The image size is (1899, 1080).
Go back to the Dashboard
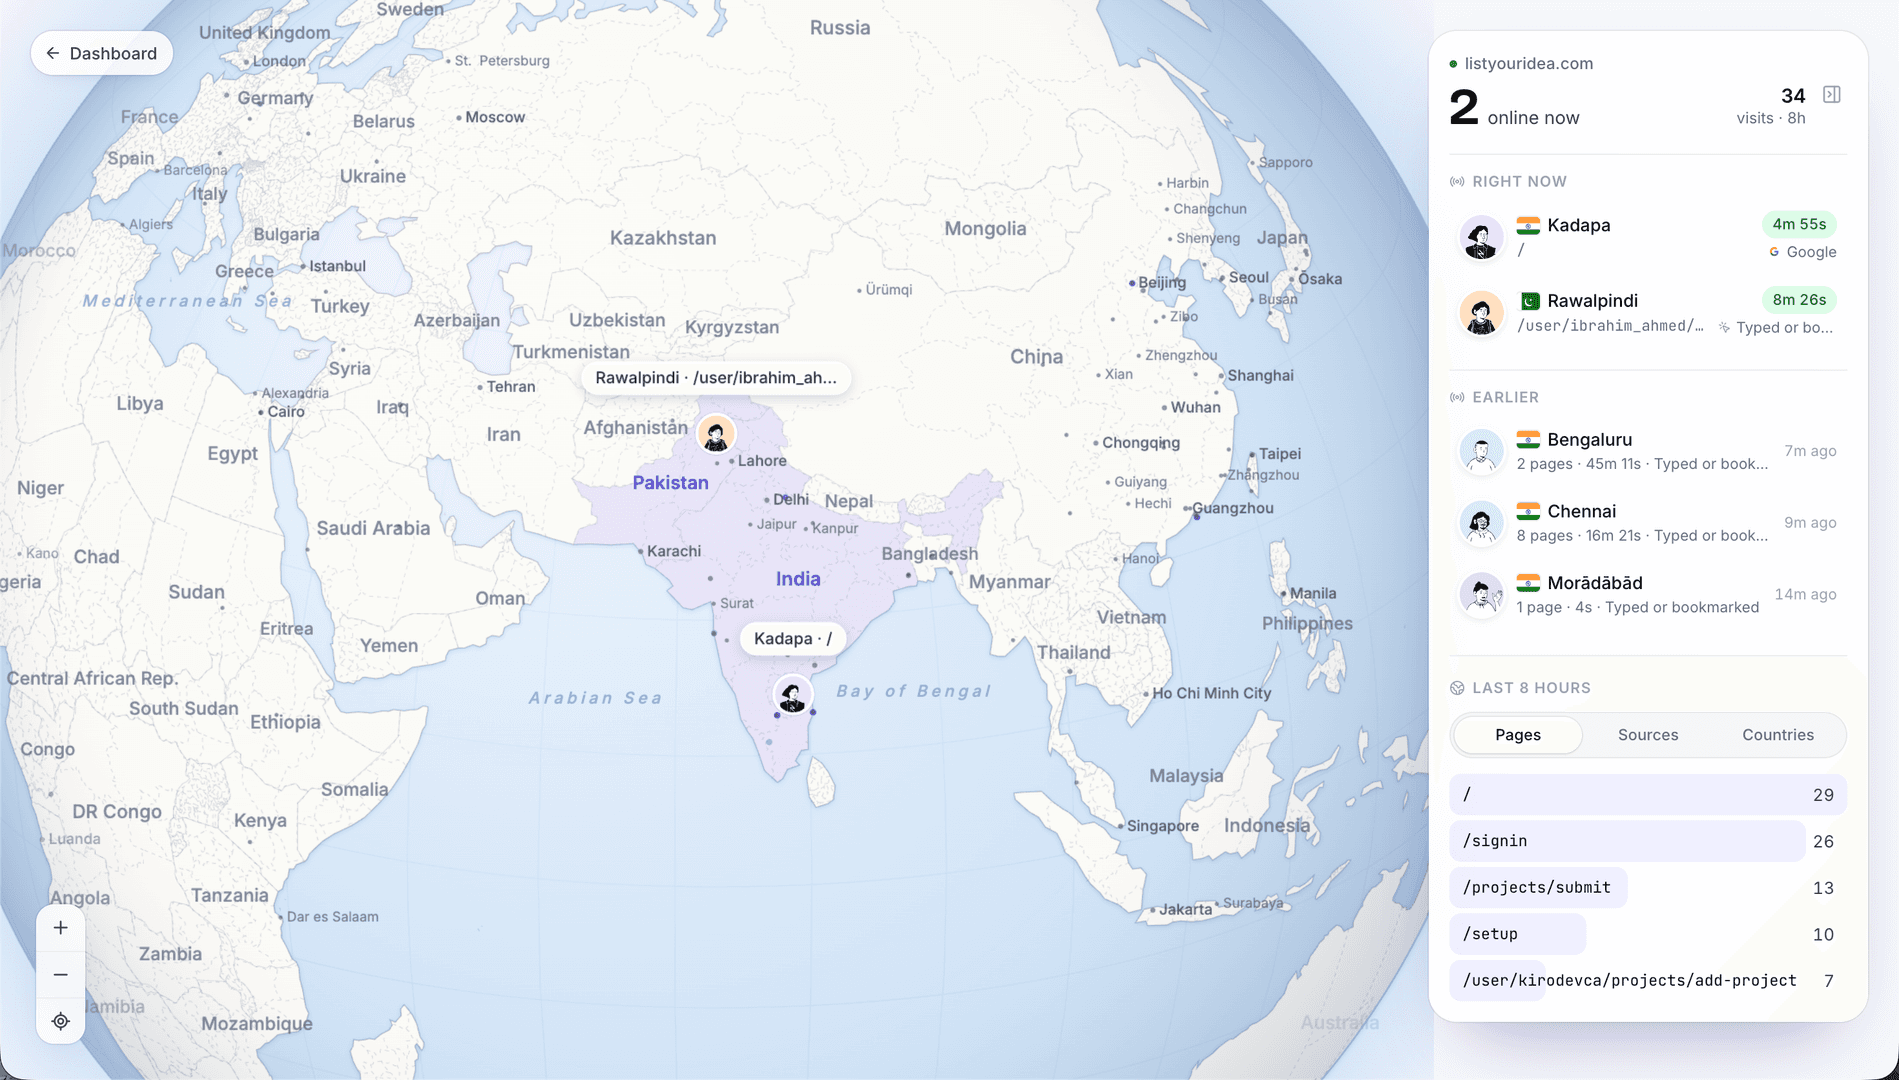pos(102,53)
